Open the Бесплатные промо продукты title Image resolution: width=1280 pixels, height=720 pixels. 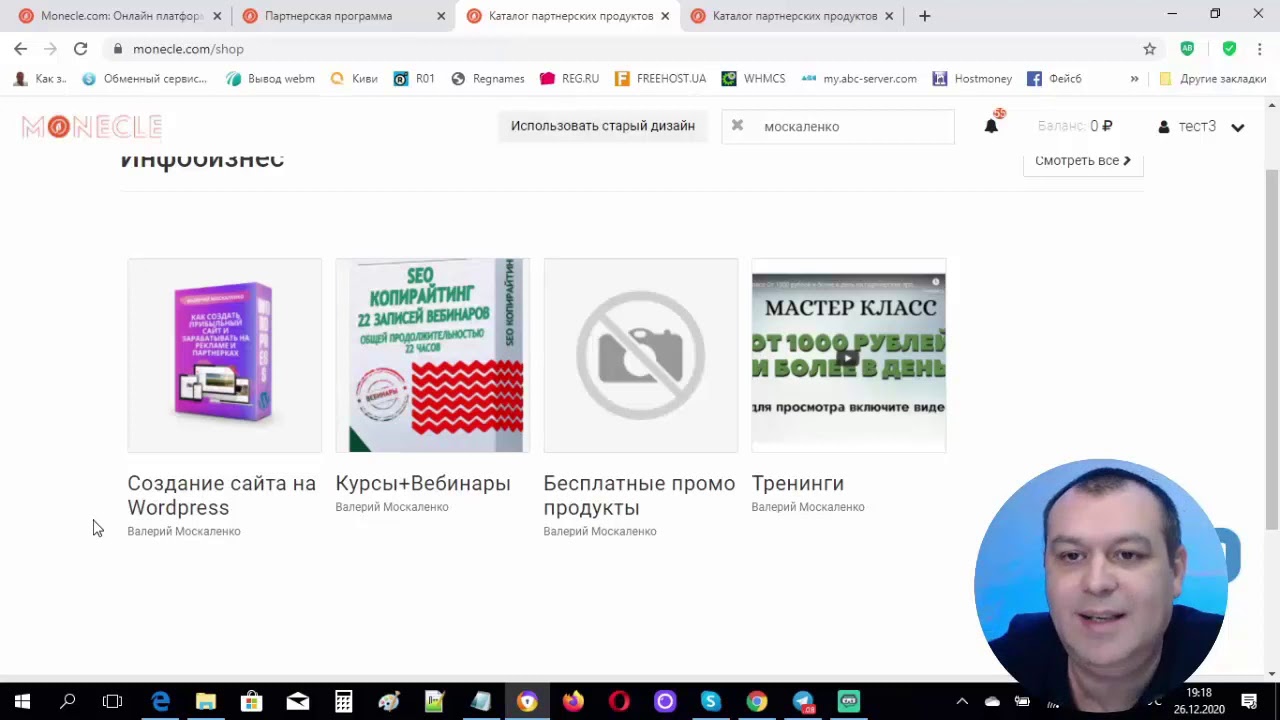639,495
